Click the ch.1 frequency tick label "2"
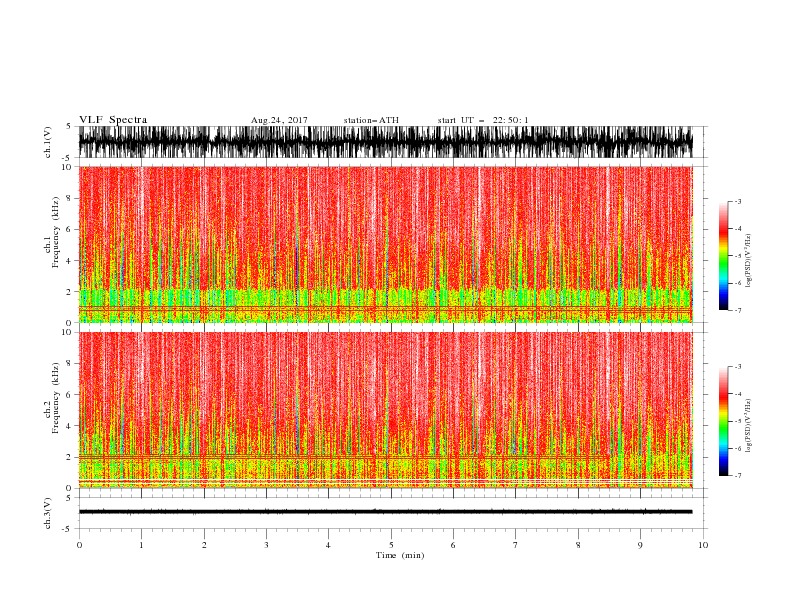 coord(69,292)
